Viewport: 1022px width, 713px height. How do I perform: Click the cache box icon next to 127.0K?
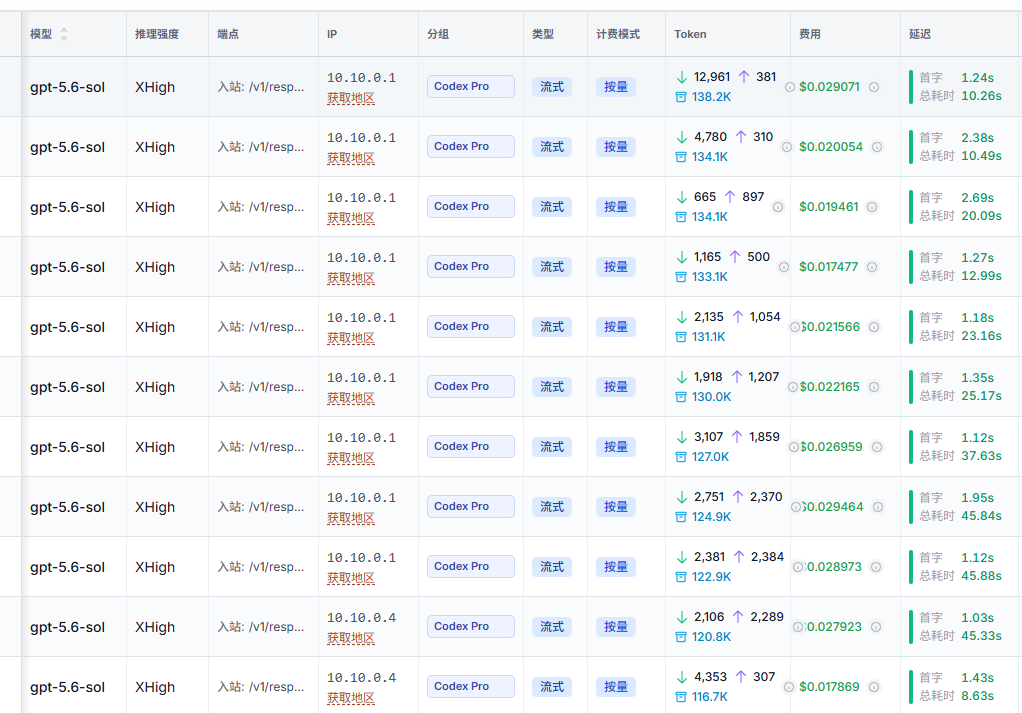(680, 457)
